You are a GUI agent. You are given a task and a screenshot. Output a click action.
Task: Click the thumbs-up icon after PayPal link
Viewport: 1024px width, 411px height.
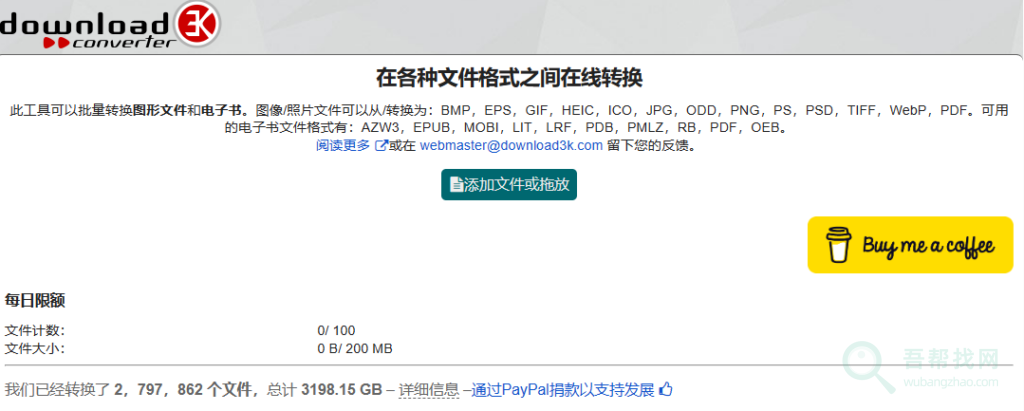pos(666,389)
